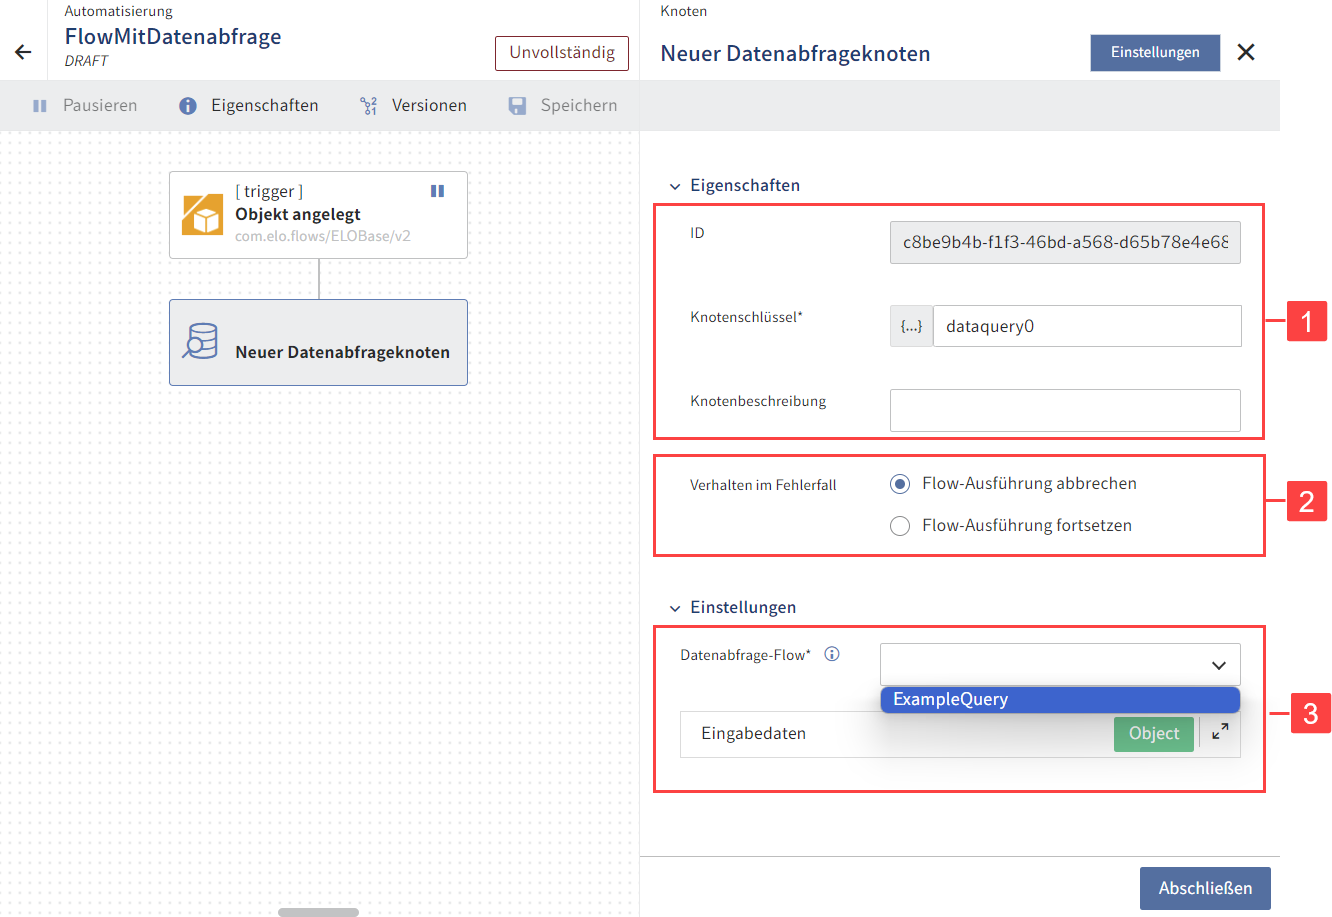Click the horizontal scrollbar under the canvas

point(318,912)
